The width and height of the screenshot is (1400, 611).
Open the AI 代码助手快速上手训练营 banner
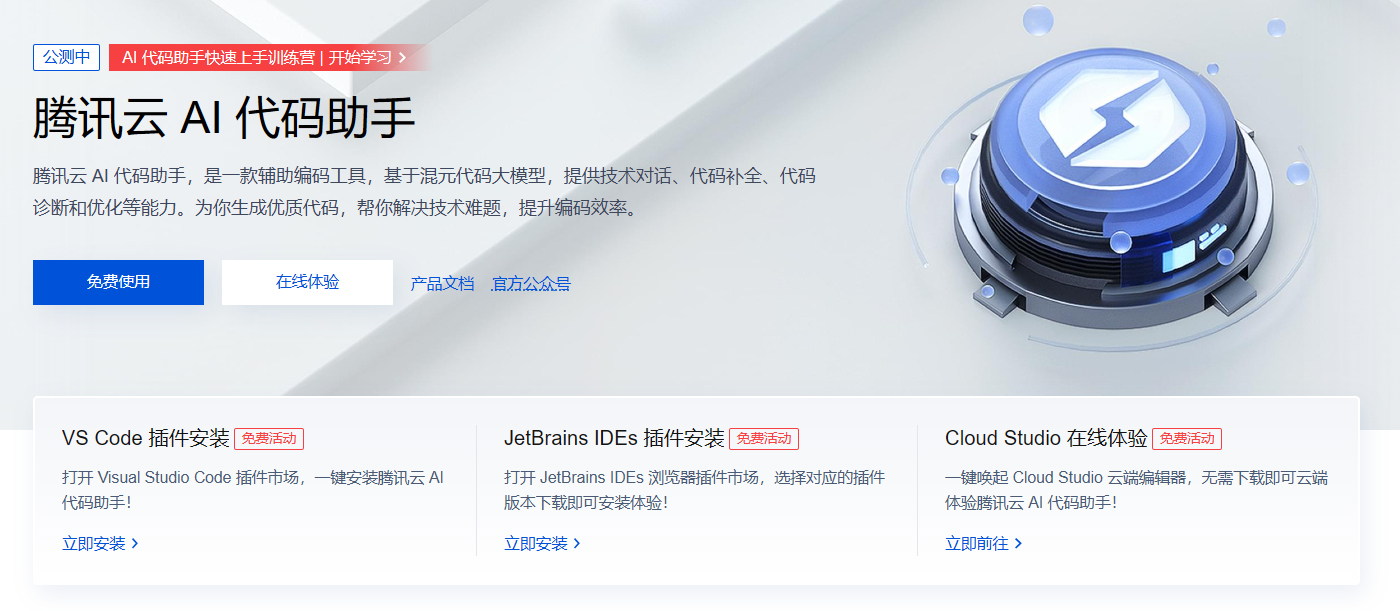click(269, 57)
